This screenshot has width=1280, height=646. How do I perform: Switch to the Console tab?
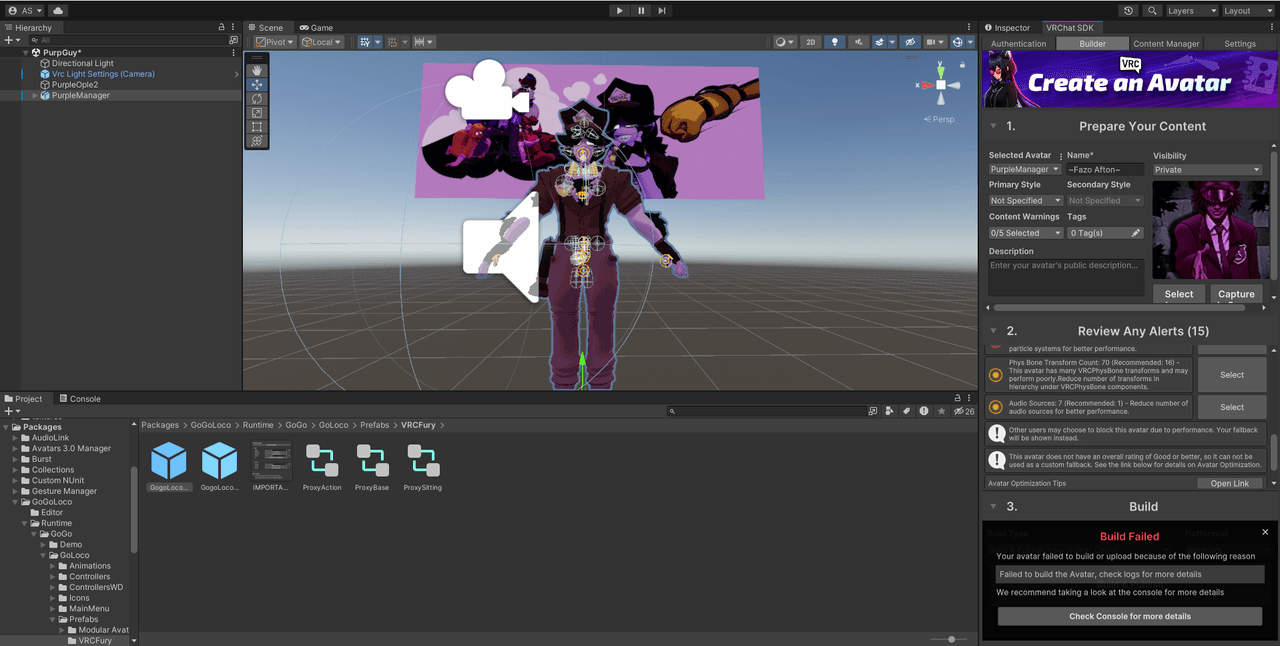coord(80,399)
